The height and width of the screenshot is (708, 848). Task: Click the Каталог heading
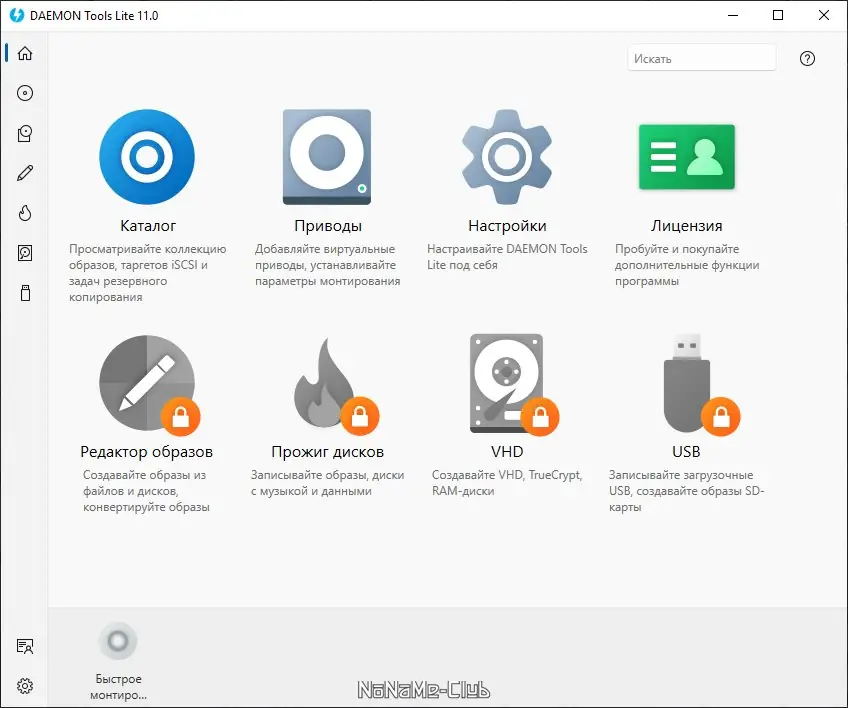pos(148,226)
